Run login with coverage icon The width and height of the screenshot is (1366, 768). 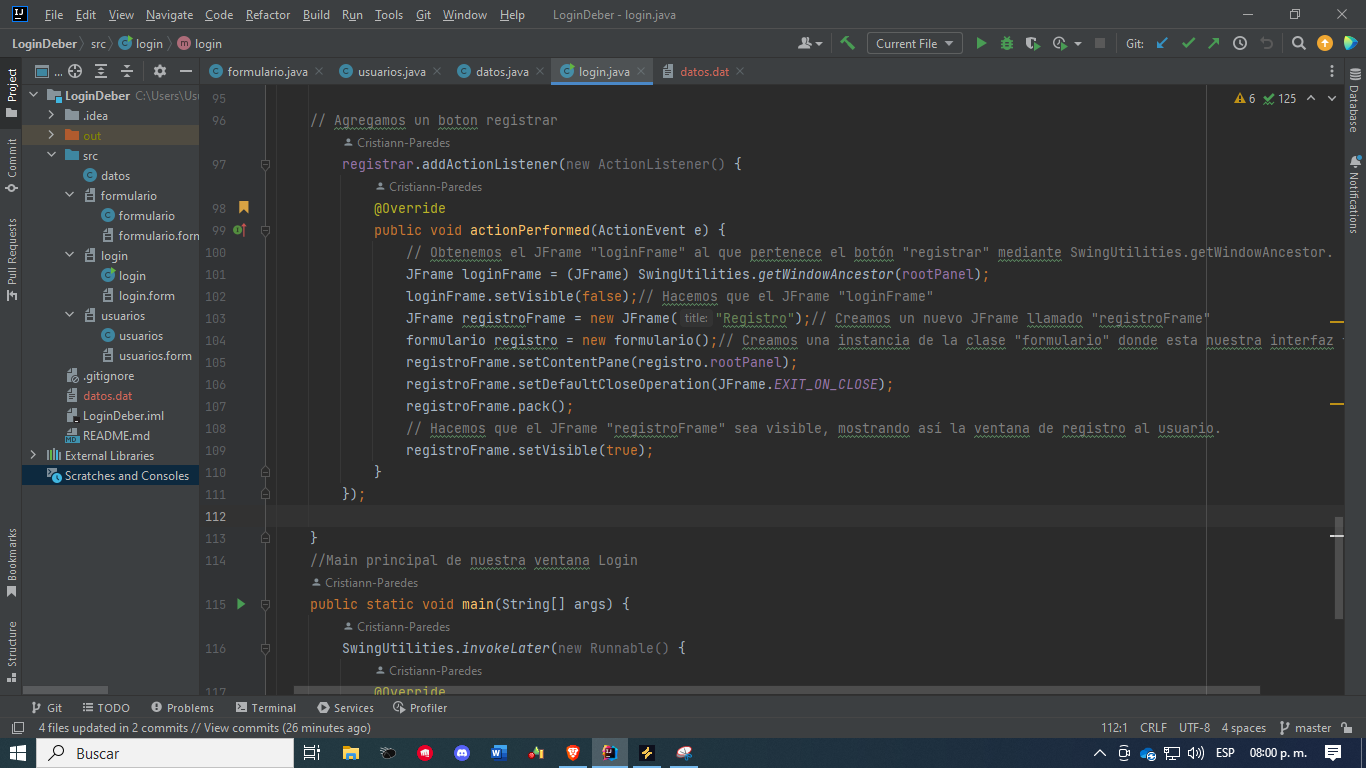(x=1031, y=43)
